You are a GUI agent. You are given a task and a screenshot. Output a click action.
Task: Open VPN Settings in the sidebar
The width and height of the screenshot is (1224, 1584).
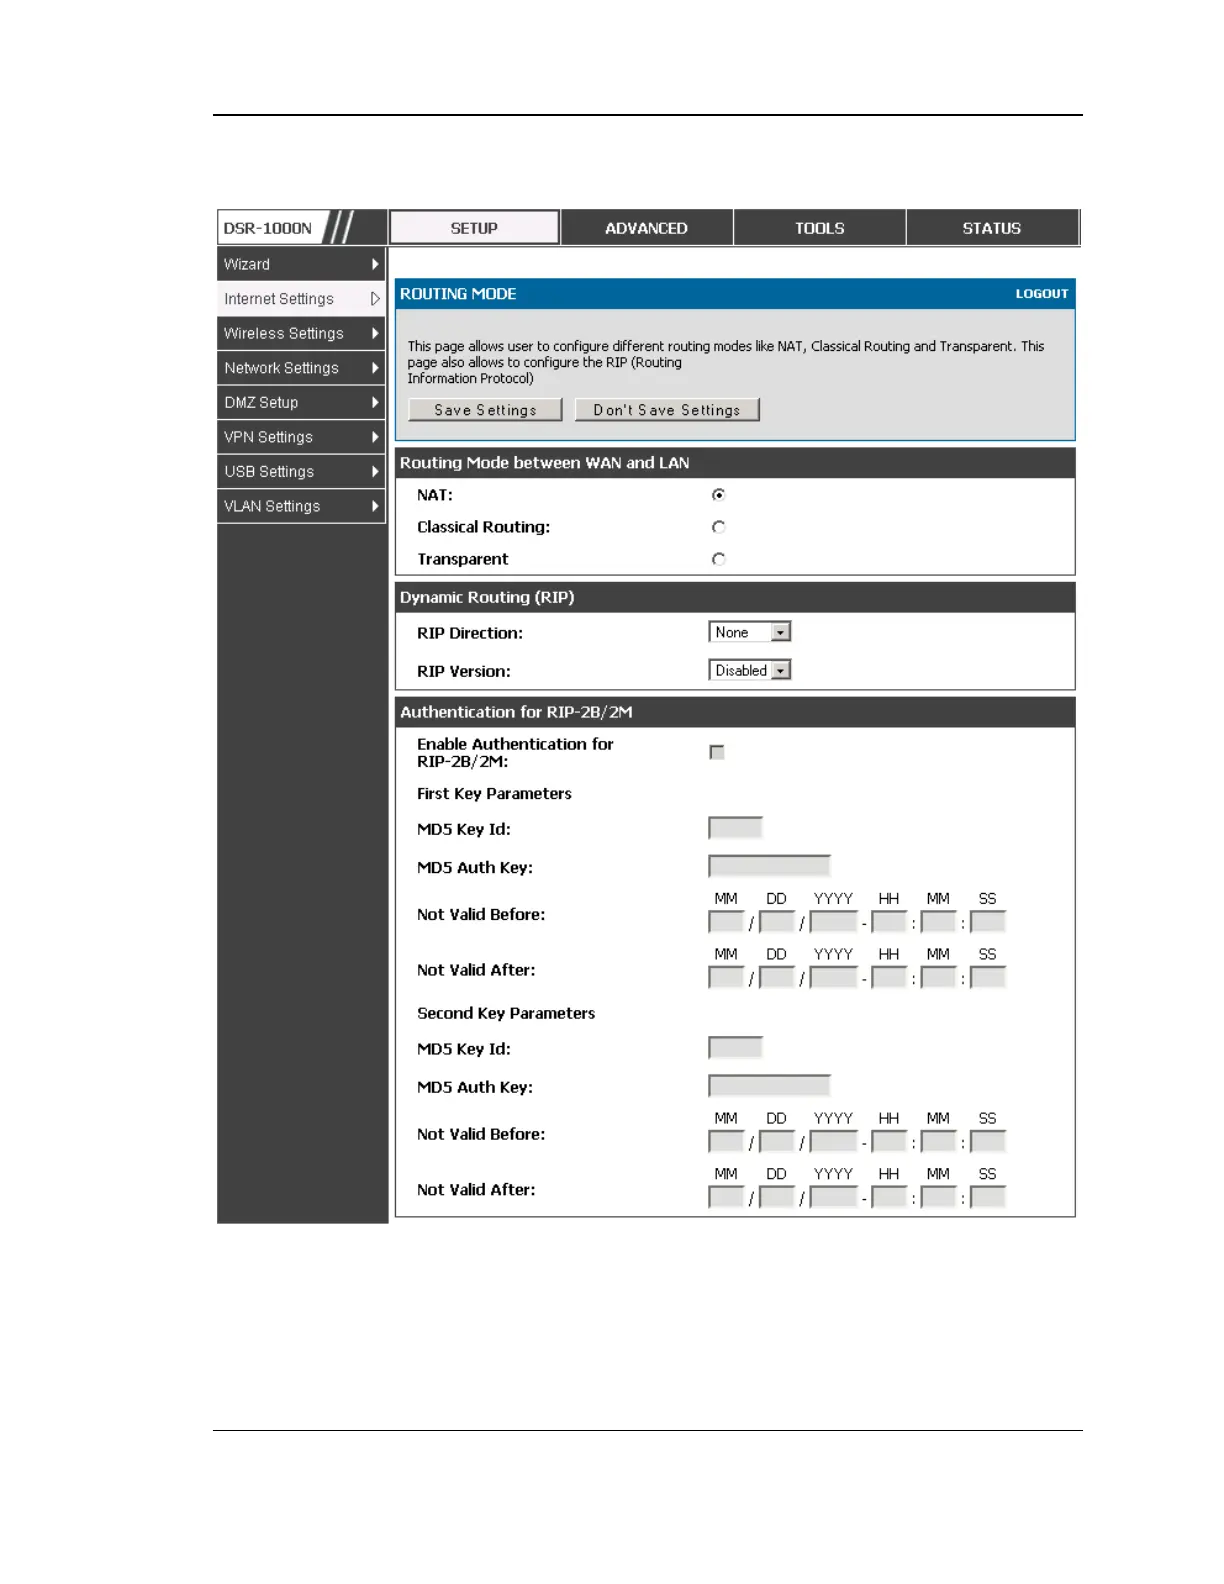301,437
